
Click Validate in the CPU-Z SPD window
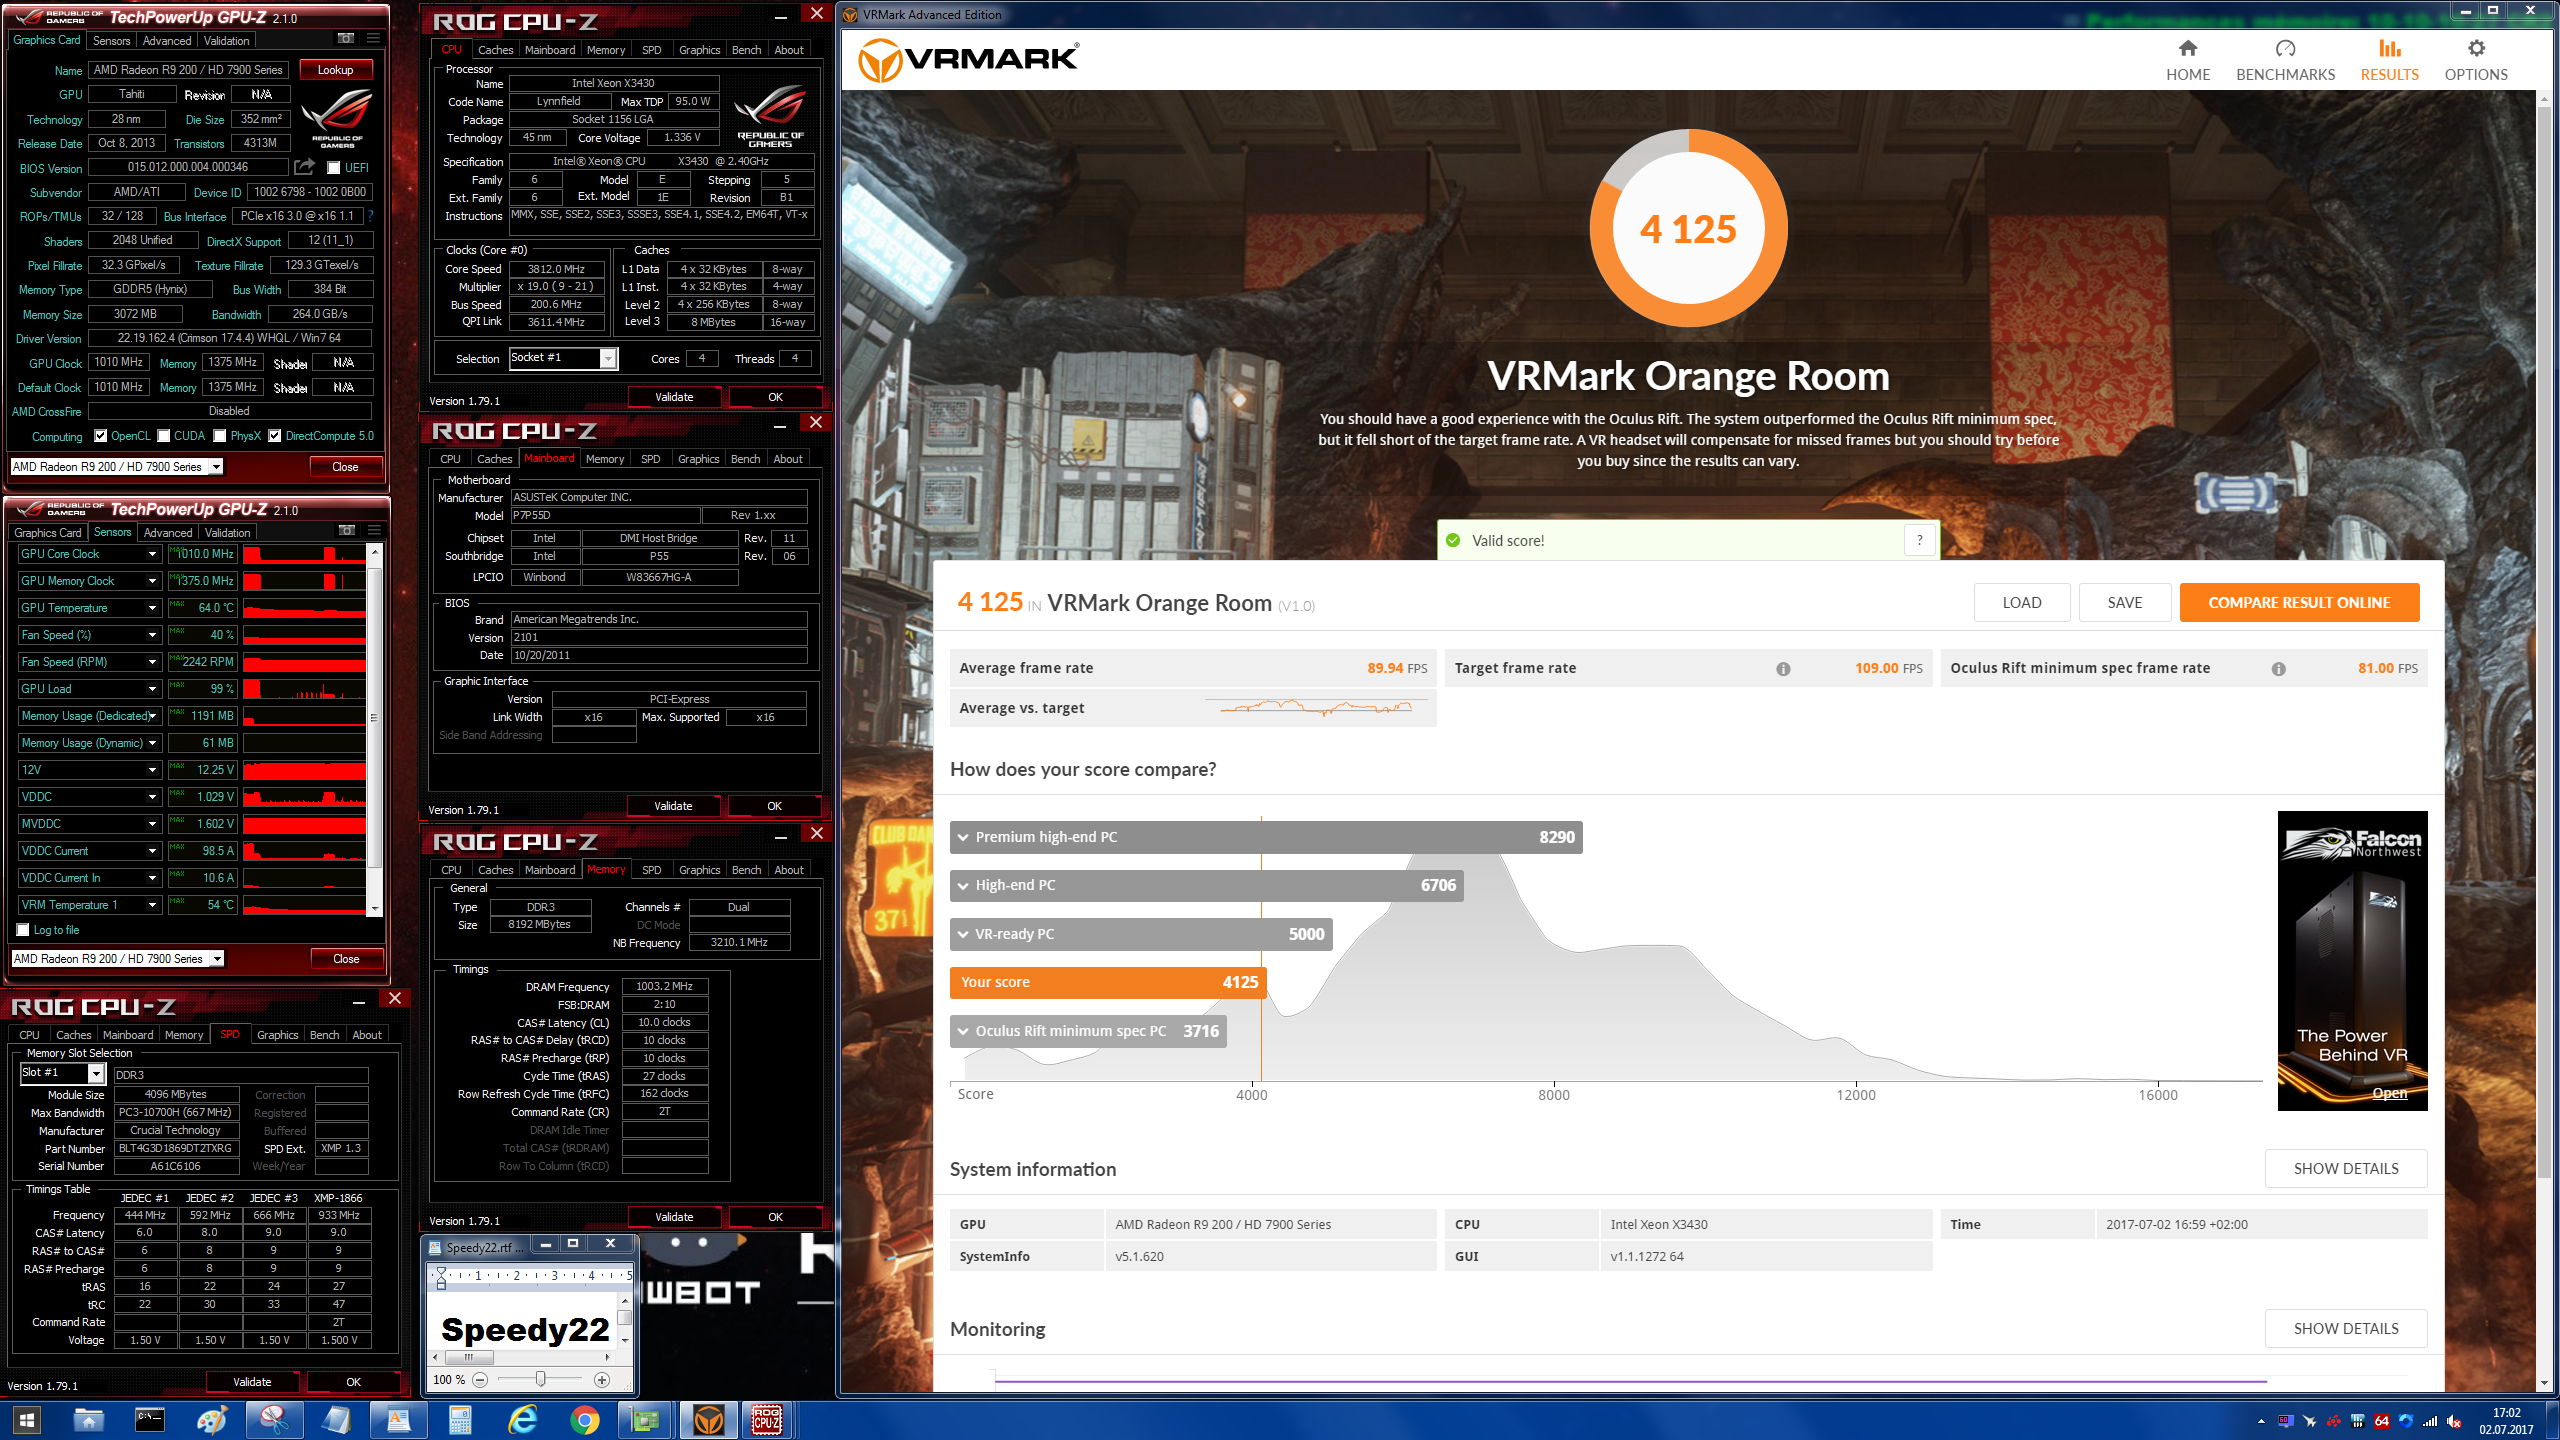point(252,1382)
